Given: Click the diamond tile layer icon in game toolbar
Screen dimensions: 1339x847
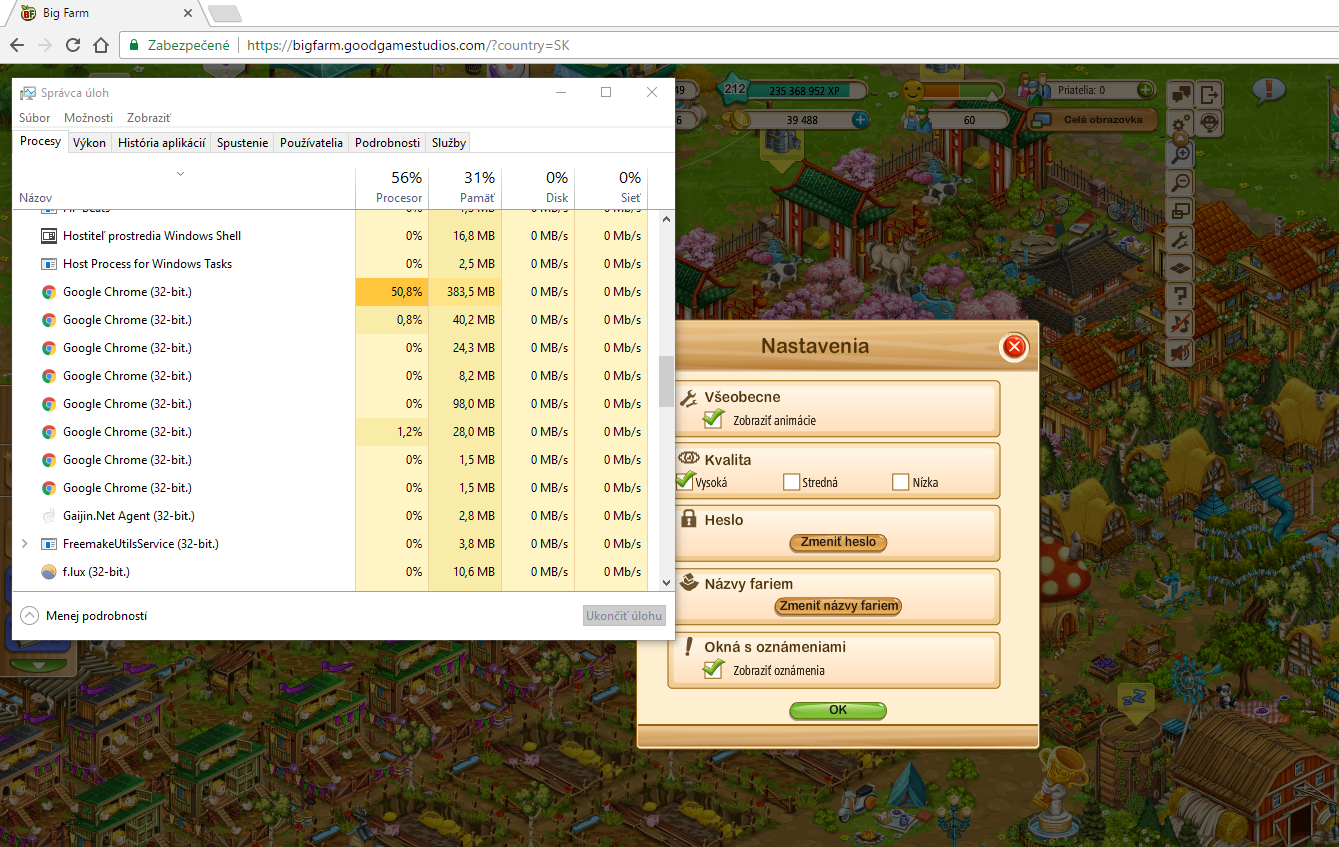Looking at the screenshot, I should 1181,267.
